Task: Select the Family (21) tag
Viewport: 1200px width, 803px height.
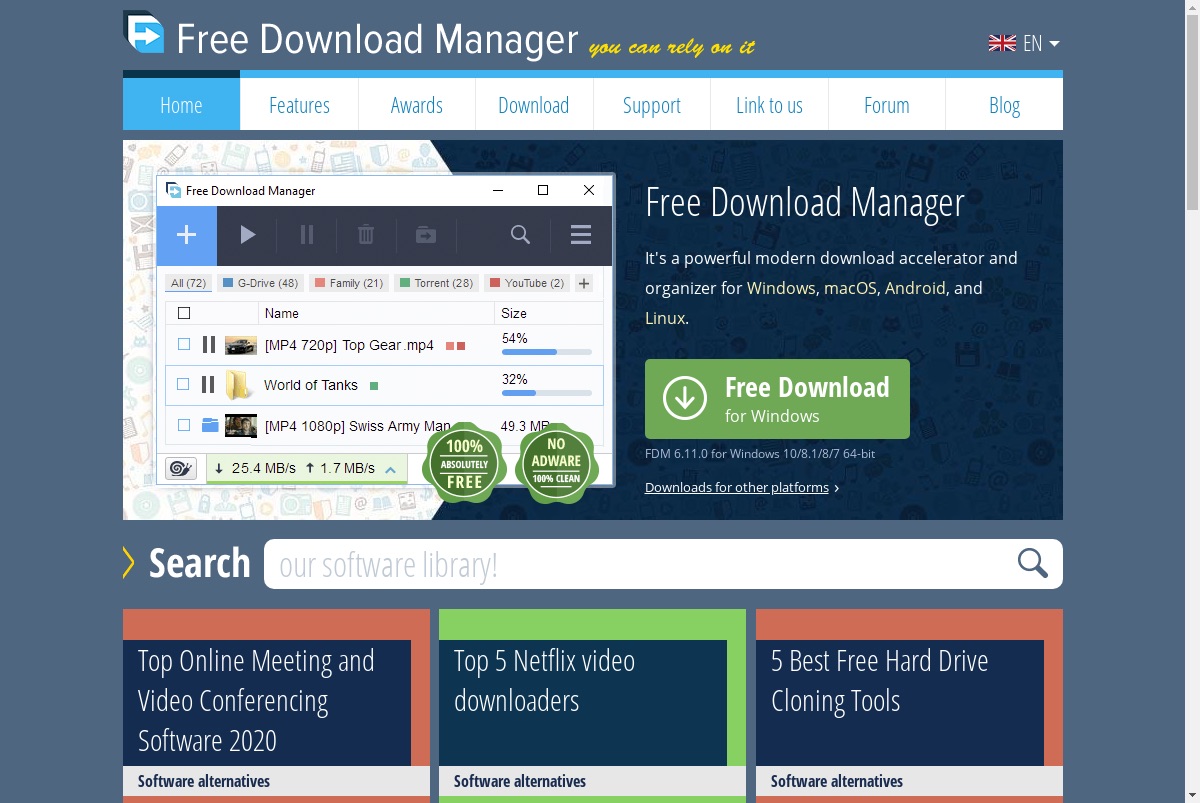Action: click(349, 283)
